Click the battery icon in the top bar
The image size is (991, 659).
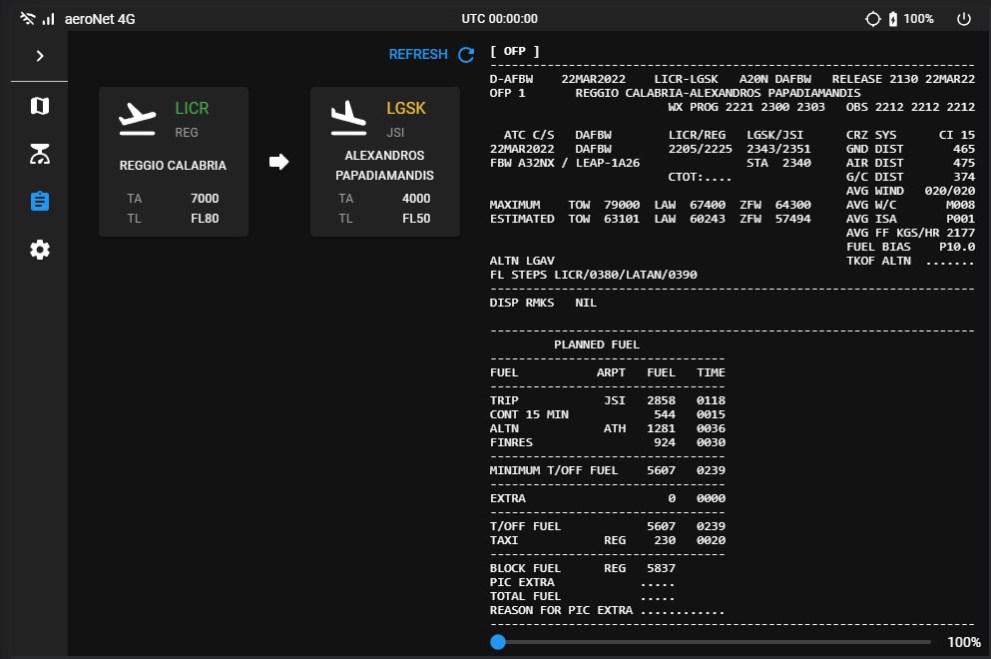point(893,19)
